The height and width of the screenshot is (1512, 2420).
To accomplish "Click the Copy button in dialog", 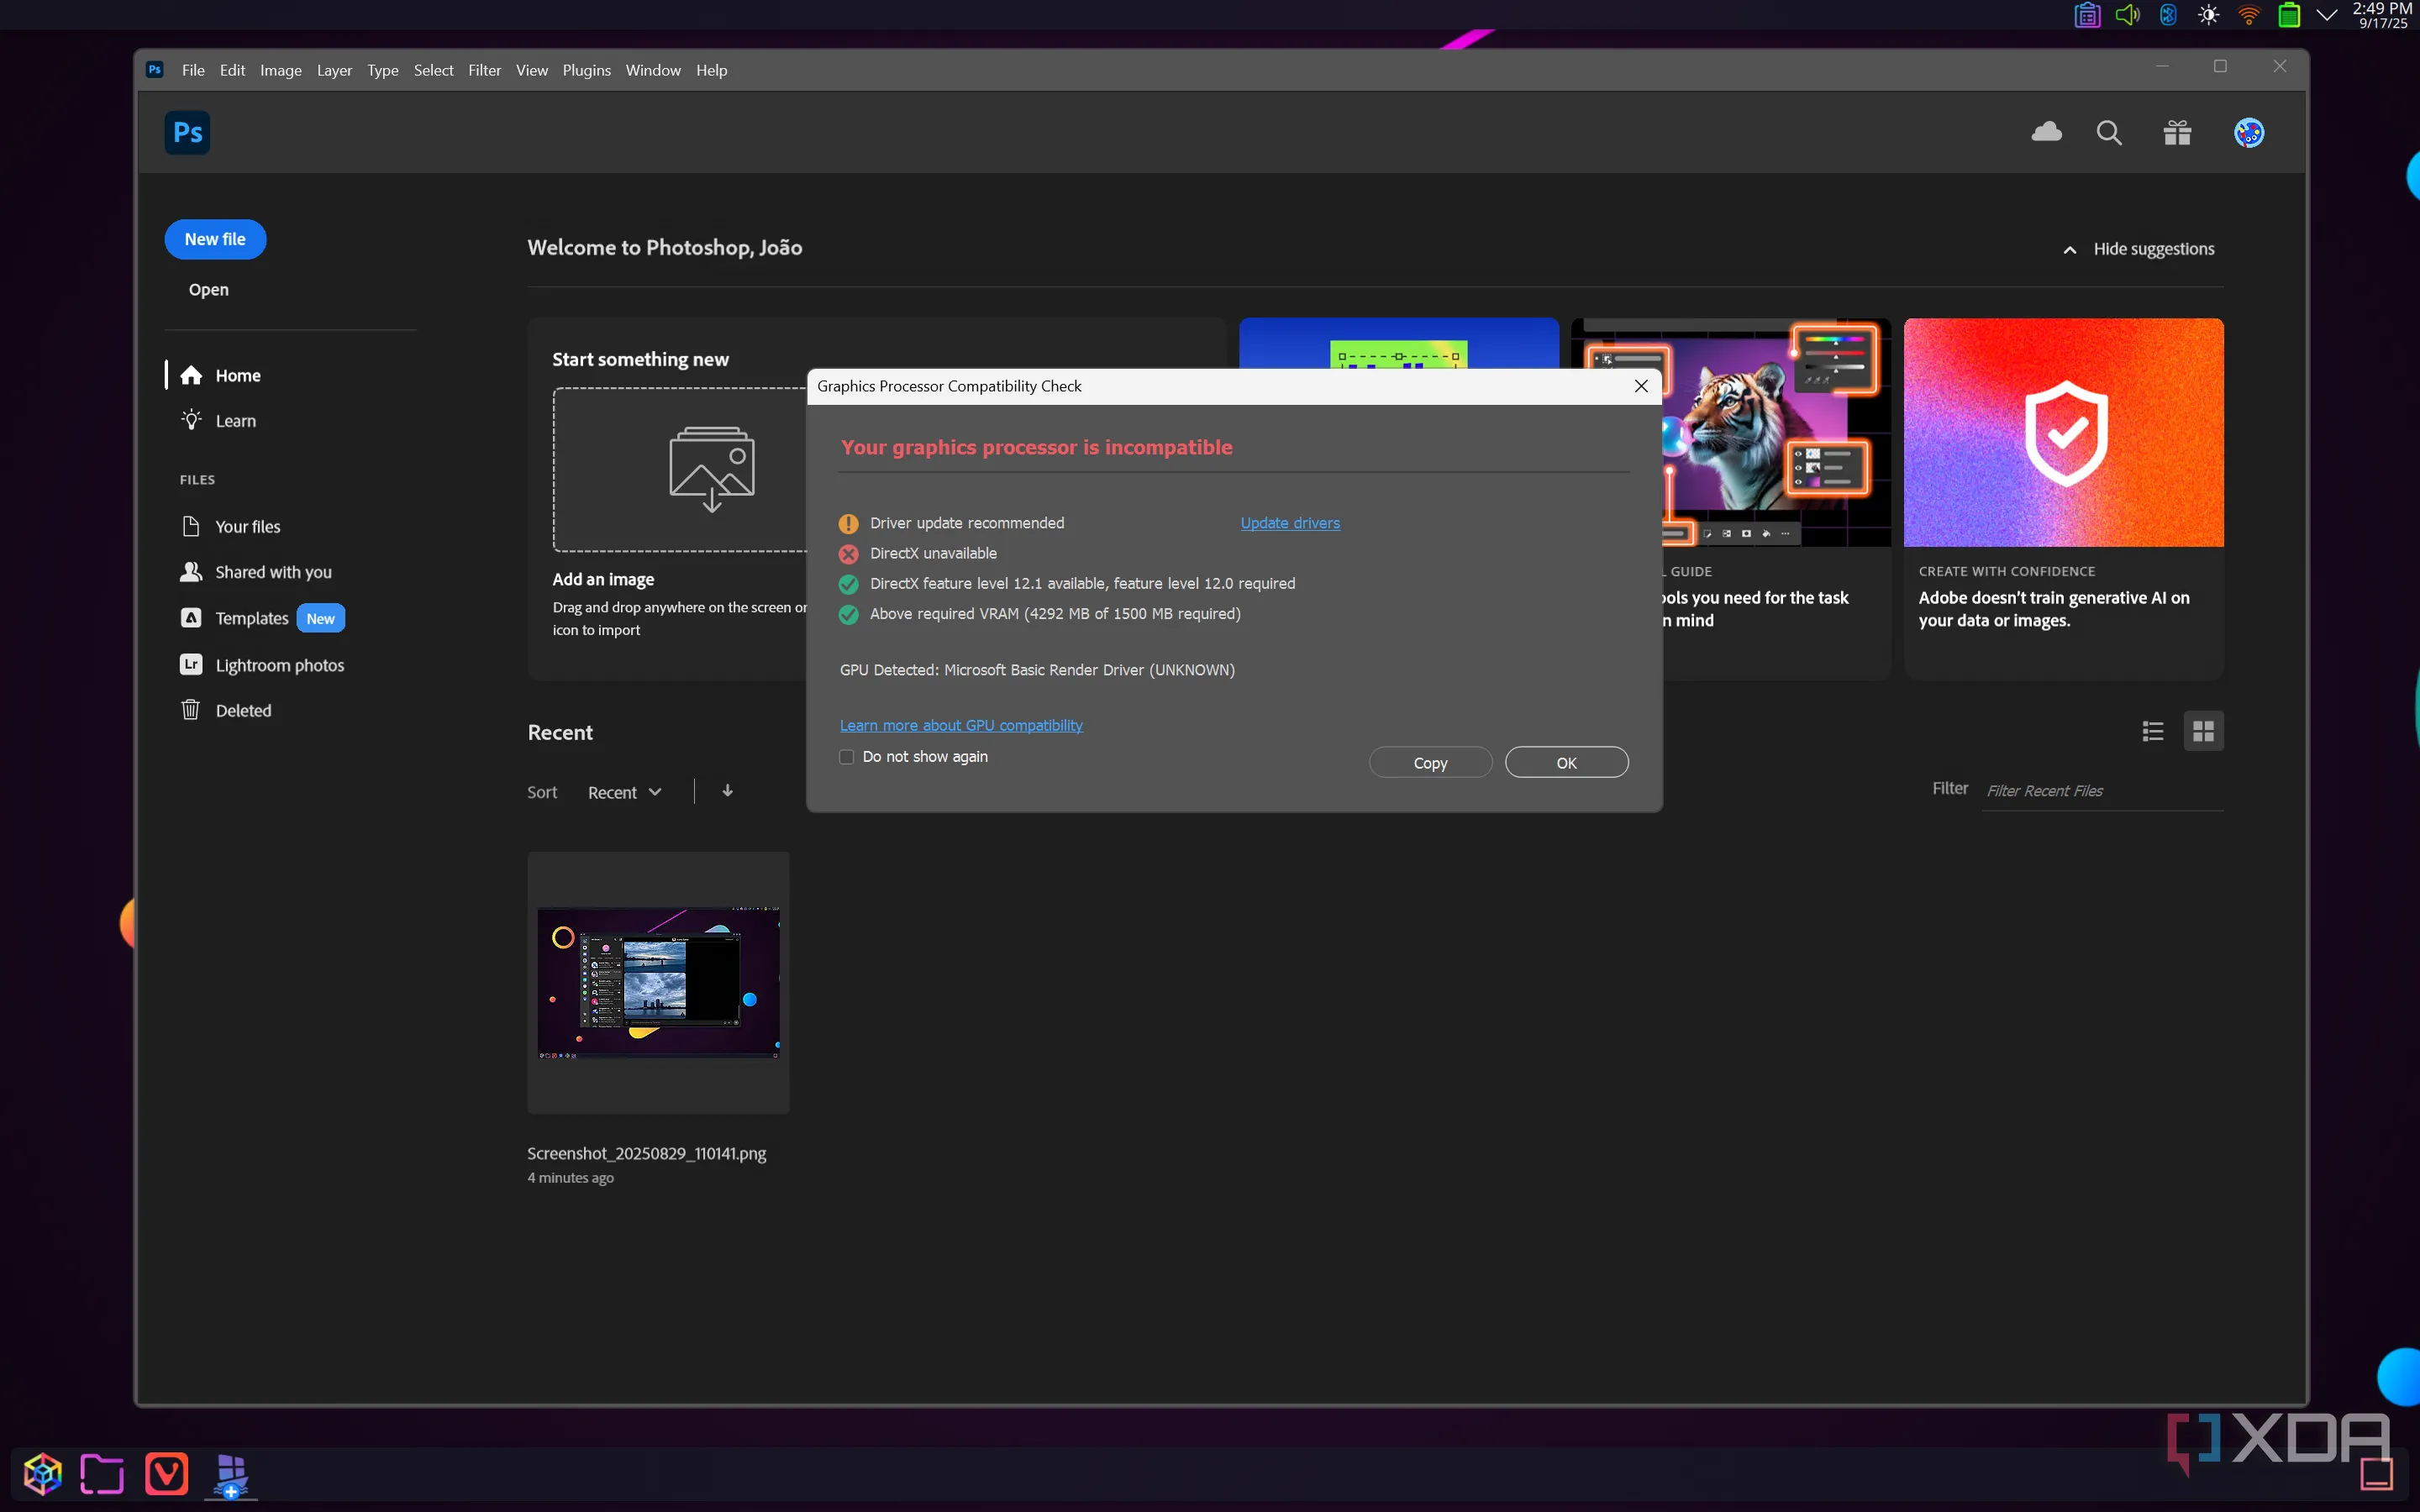I will coord(1430,763).
